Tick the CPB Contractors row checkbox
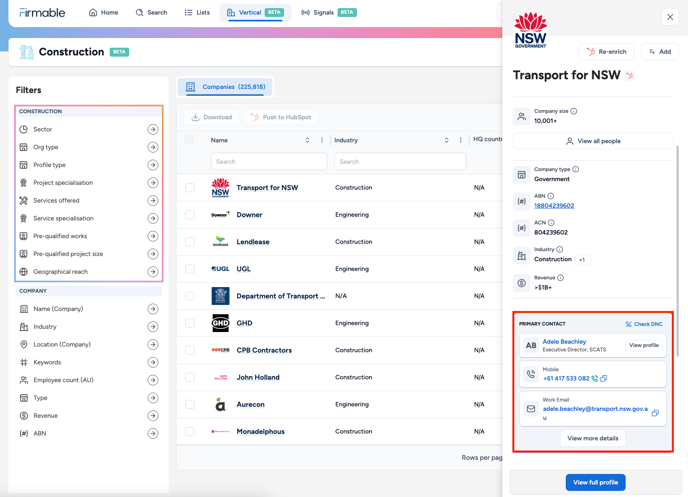This screenshot has height=497, width=688. [x=190, y=350]
